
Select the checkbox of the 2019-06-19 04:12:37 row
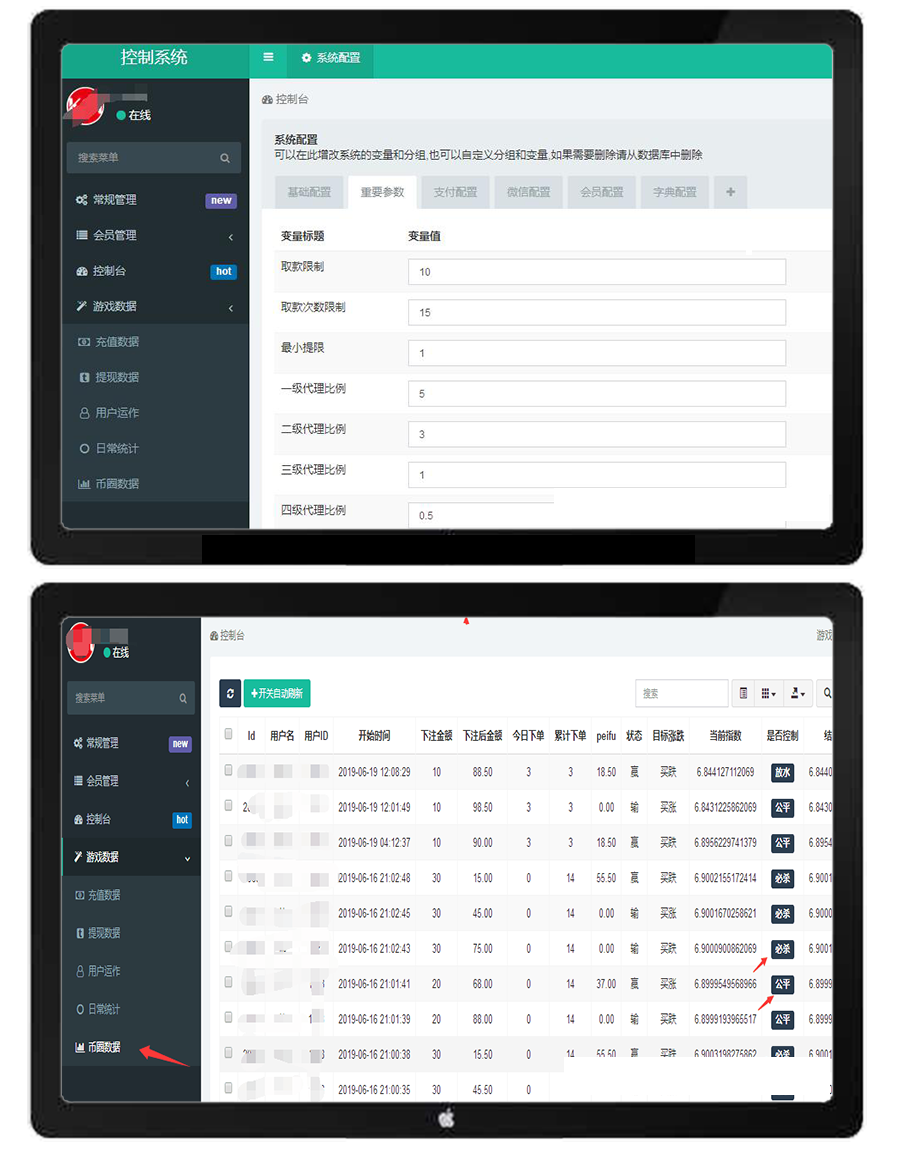tap(229, 842)
